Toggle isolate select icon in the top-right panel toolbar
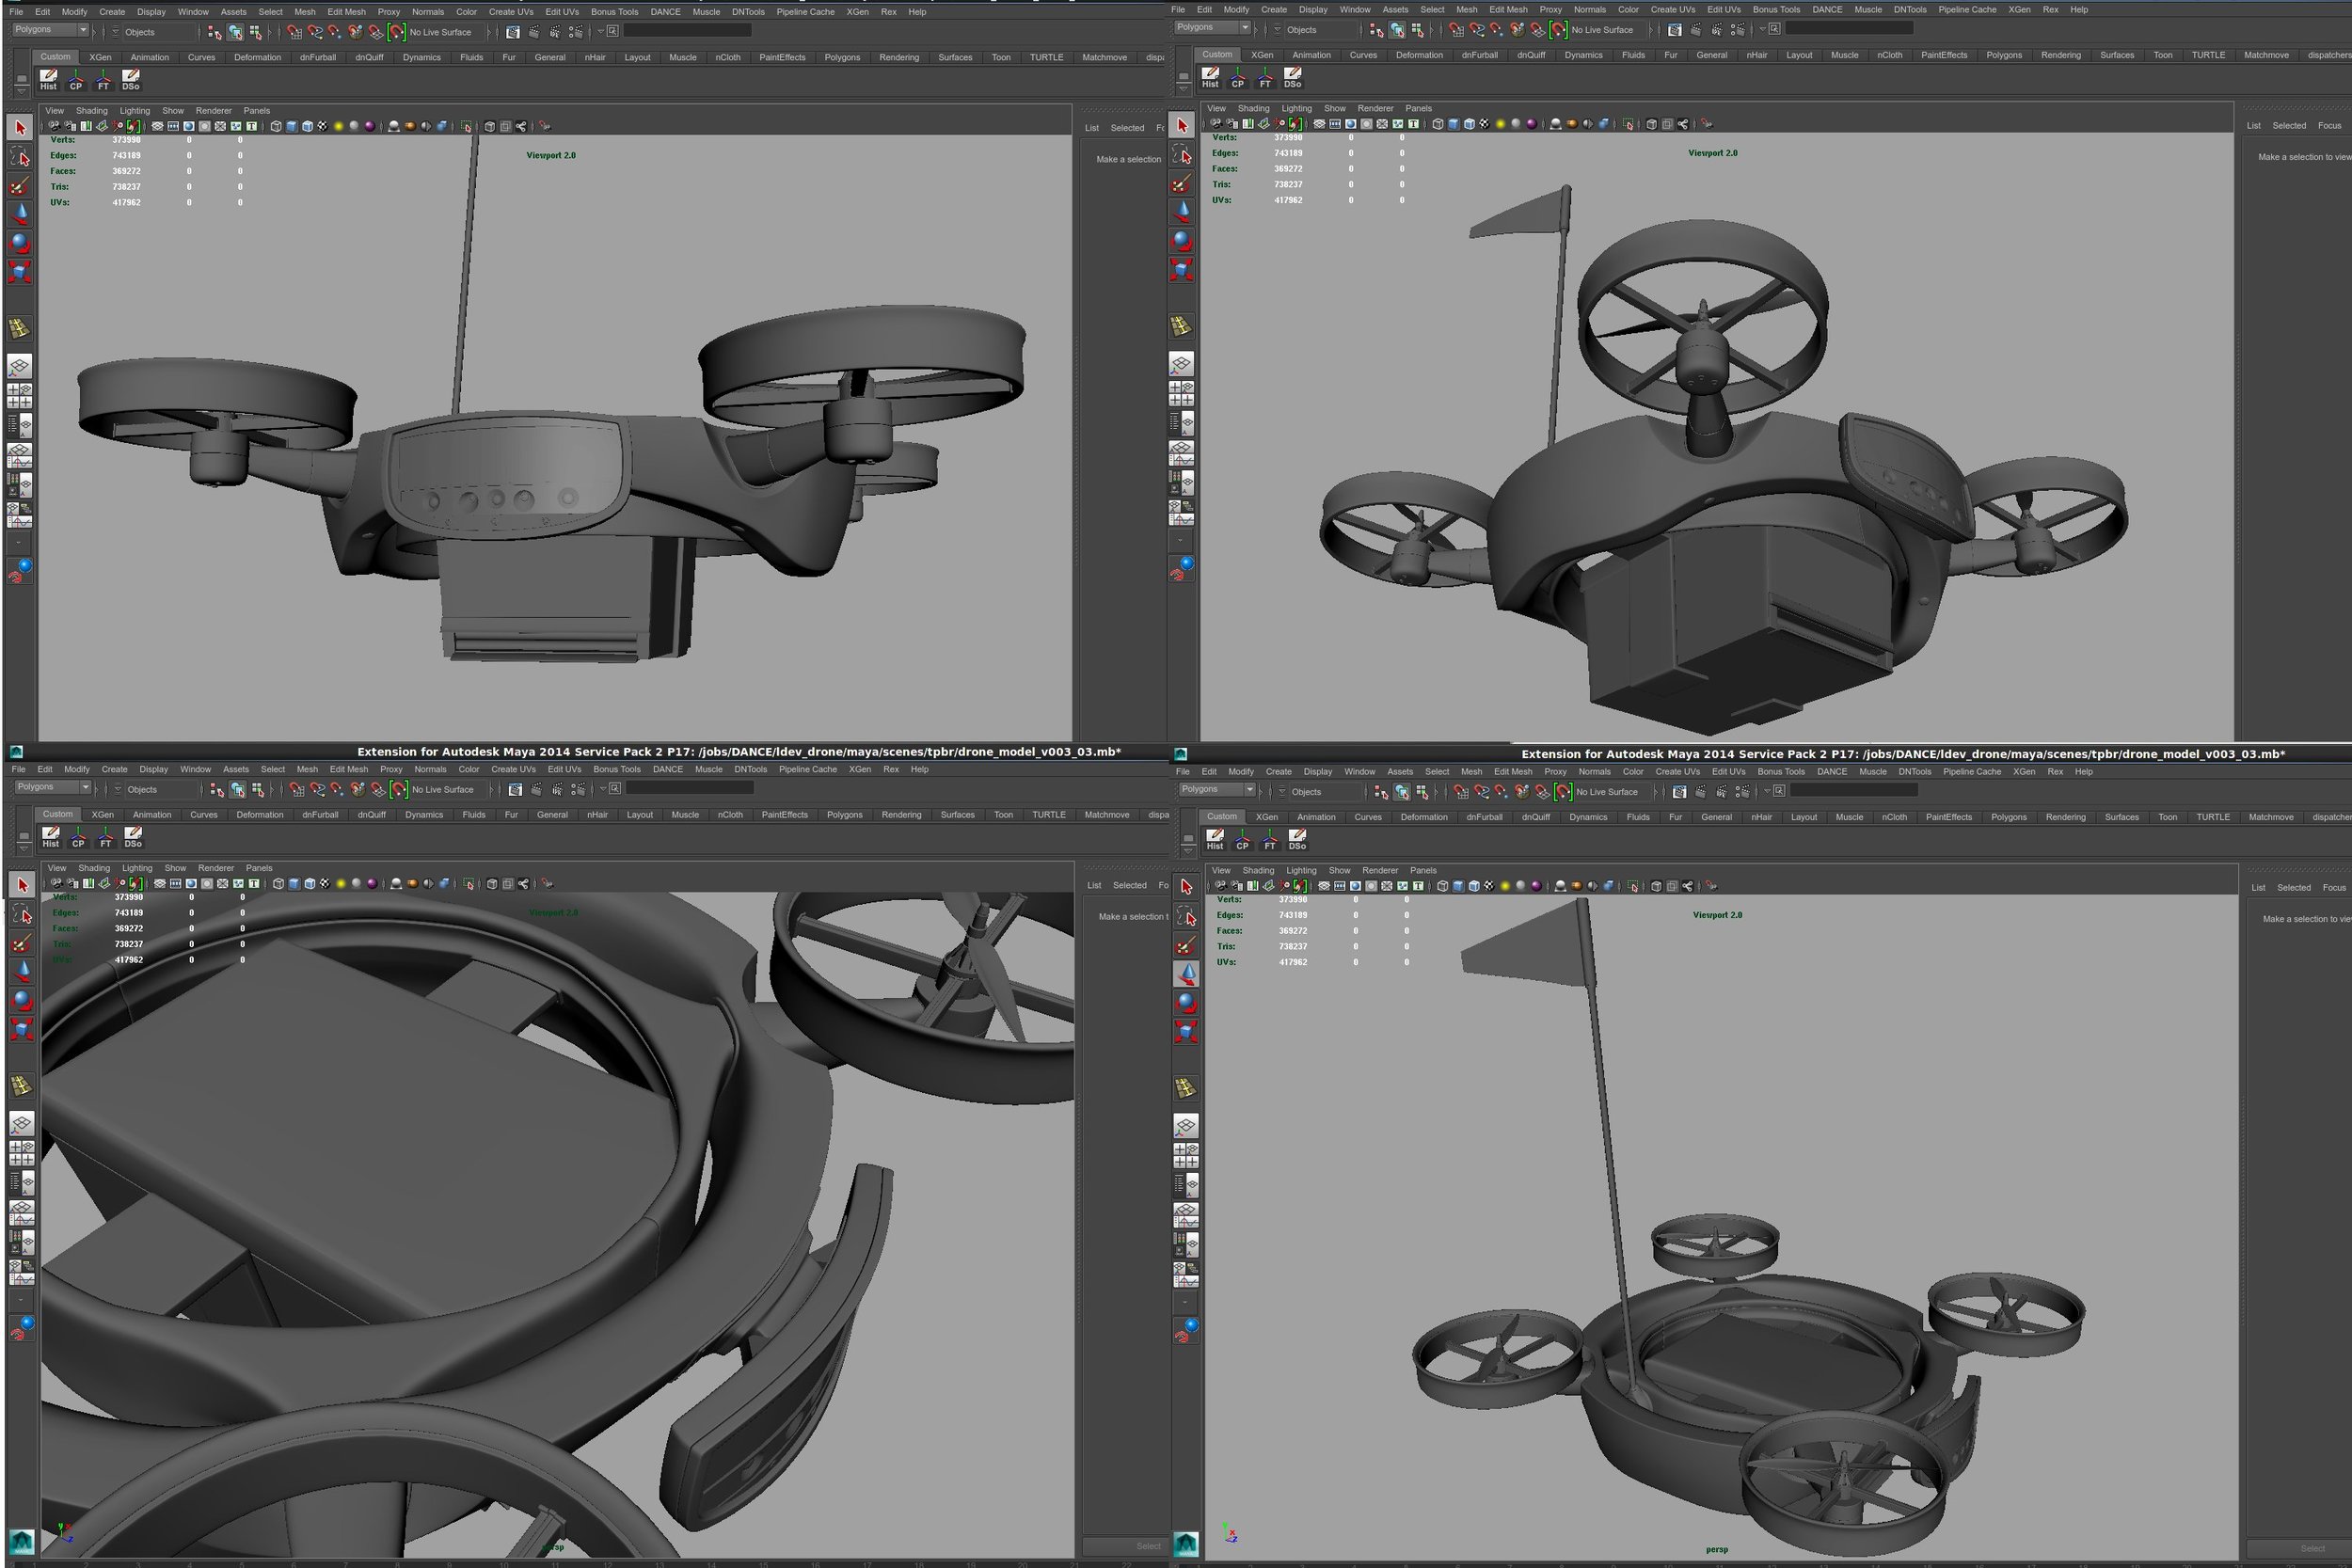The width and height of the screenshot is (2352, 1568). click(1628, 124)
